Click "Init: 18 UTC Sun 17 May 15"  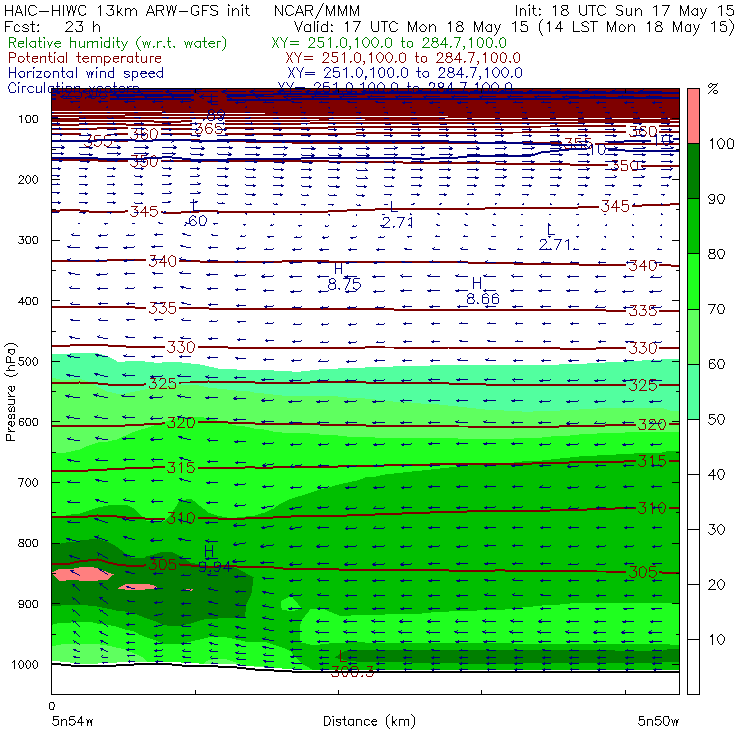[x=624, y=10]
